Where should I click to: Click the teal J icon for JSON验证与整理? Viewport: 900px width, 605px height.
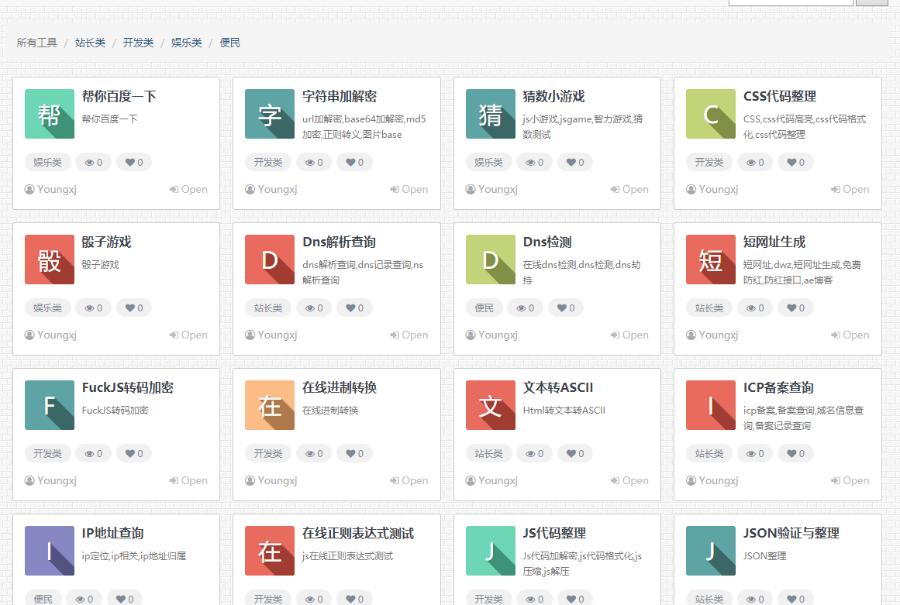tap(710, 551)
